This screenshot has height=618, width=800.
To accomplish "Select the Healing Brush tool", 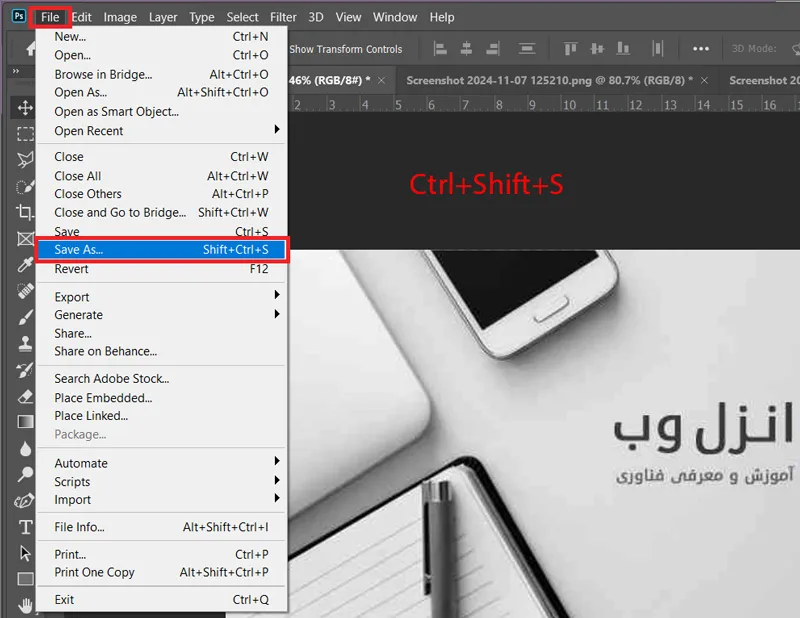I will coord(25,291).
